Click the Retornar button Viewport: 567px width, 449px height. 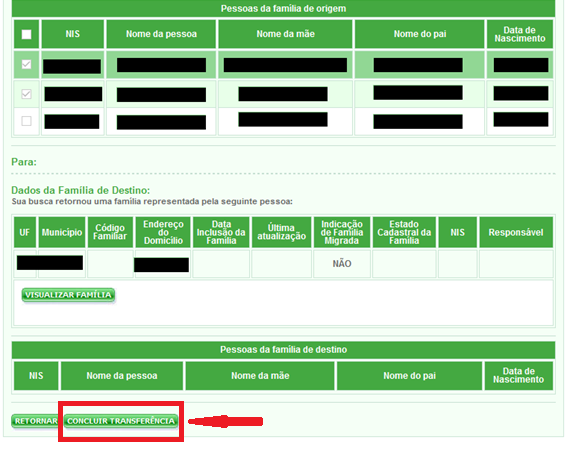point(35,421)
